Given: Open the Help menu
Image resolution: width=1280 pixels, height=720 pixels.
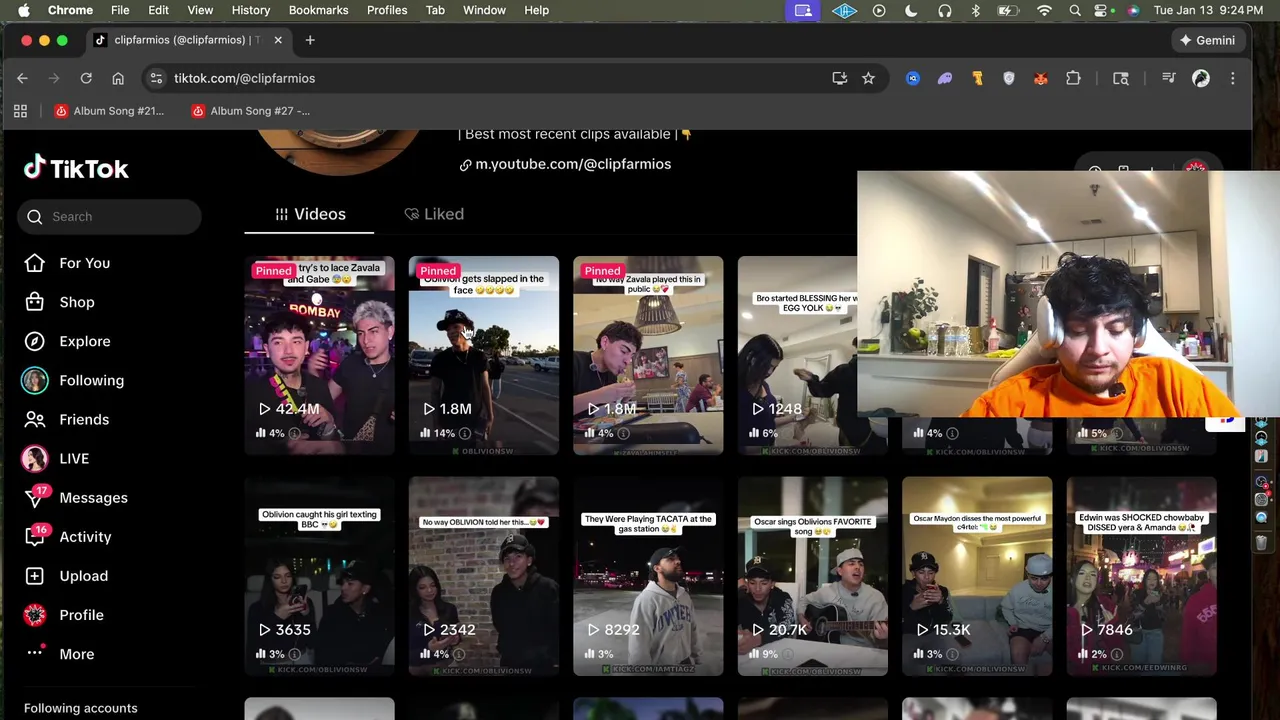Looking at the screenshot, I should click(x=536, y=10).
